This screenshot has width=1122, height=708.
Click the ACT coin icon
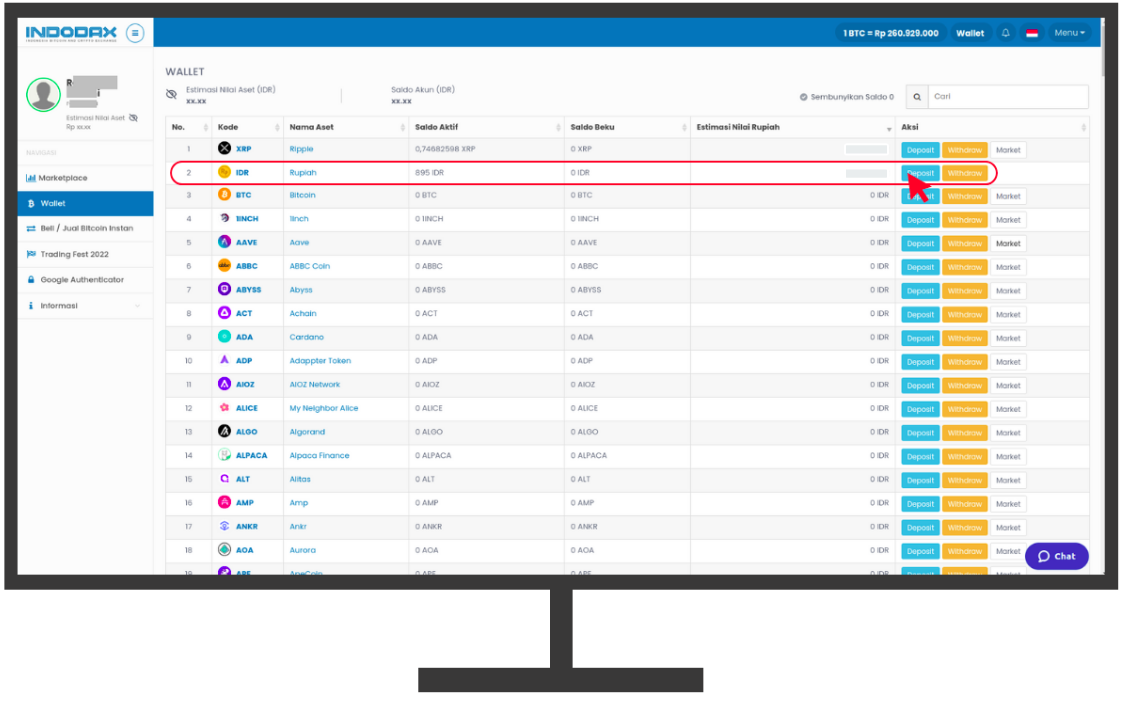(224, 313)
